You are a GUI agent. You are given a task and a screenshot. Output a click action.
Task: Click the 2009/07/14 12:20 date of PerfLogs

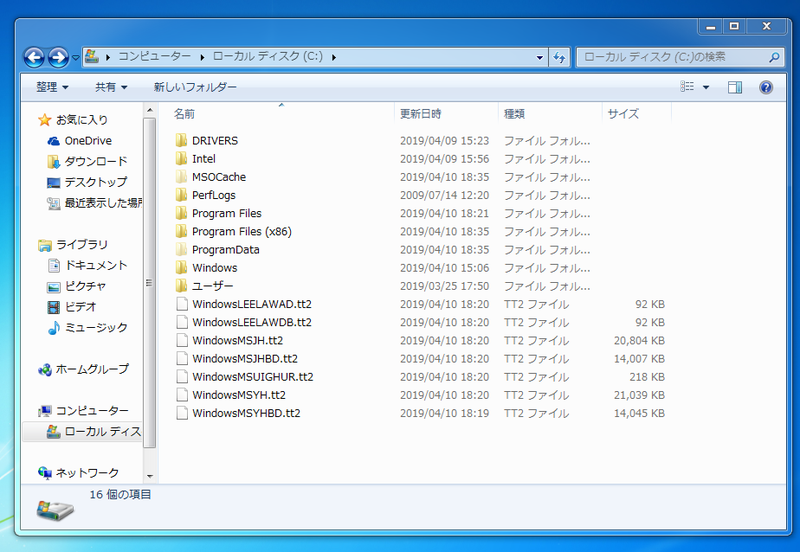(x=444, y=195)
